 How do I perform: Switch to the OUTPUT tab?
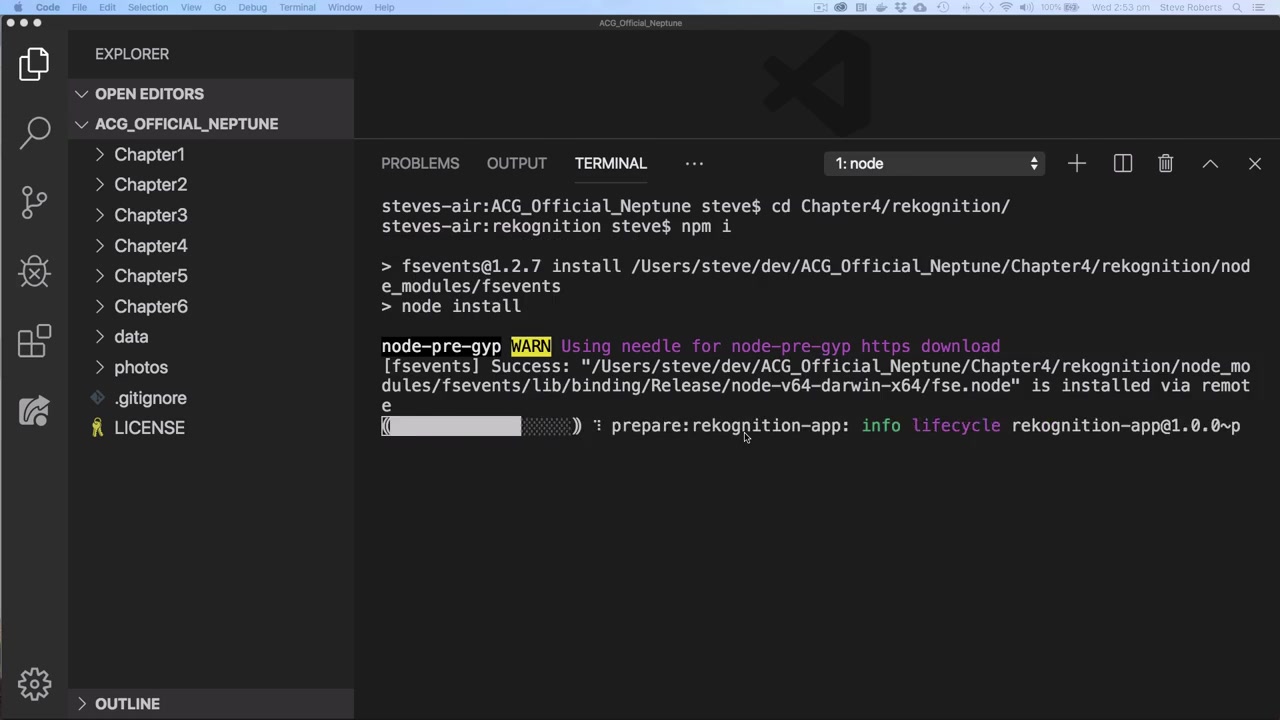(516, 163)
